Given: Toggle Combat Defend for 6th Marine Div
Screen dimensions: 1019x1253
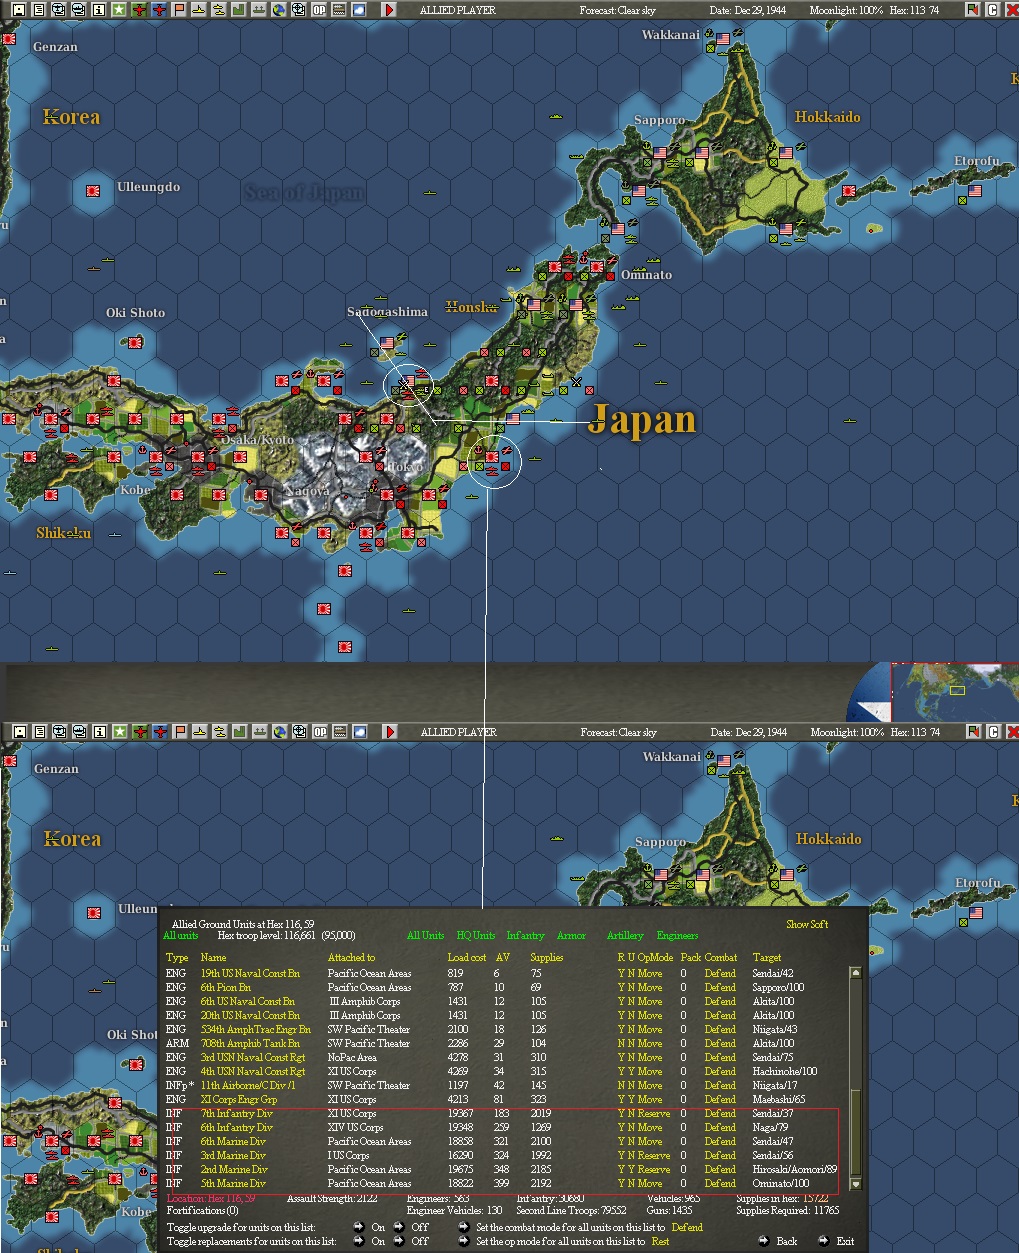Looking at the screenshot, I should 720,1141.
